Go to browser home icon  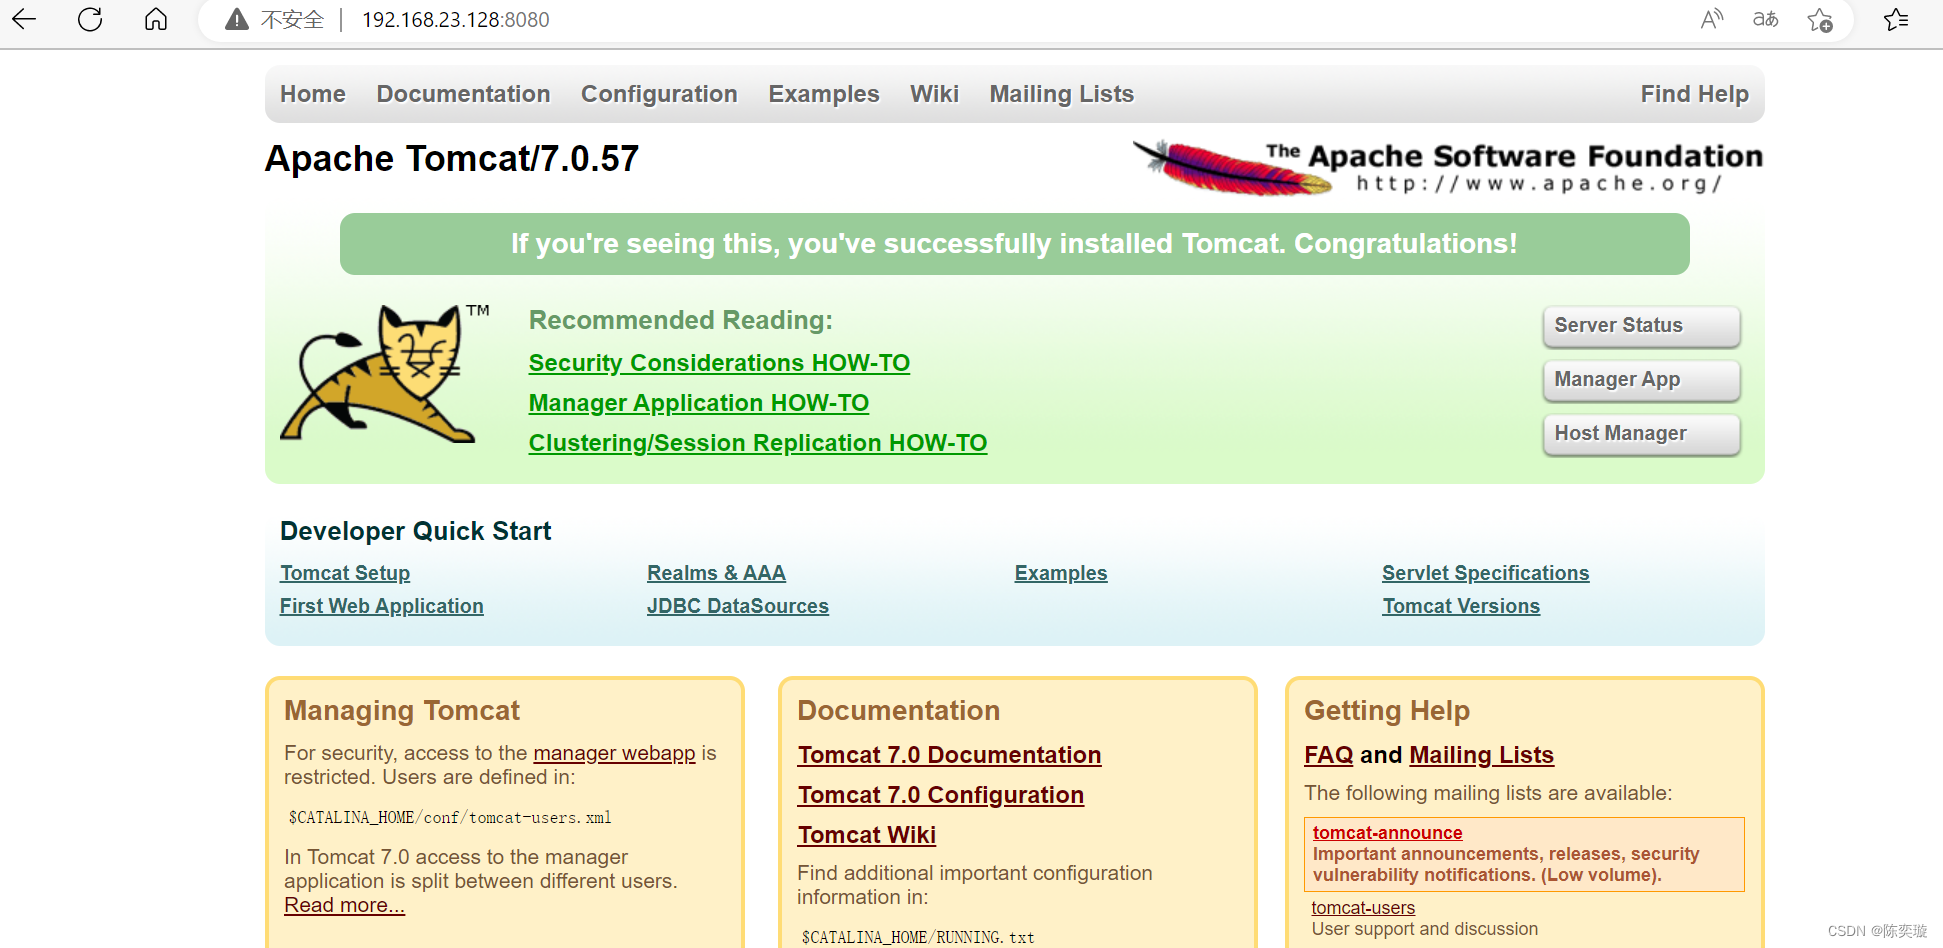tap(156, 19)
